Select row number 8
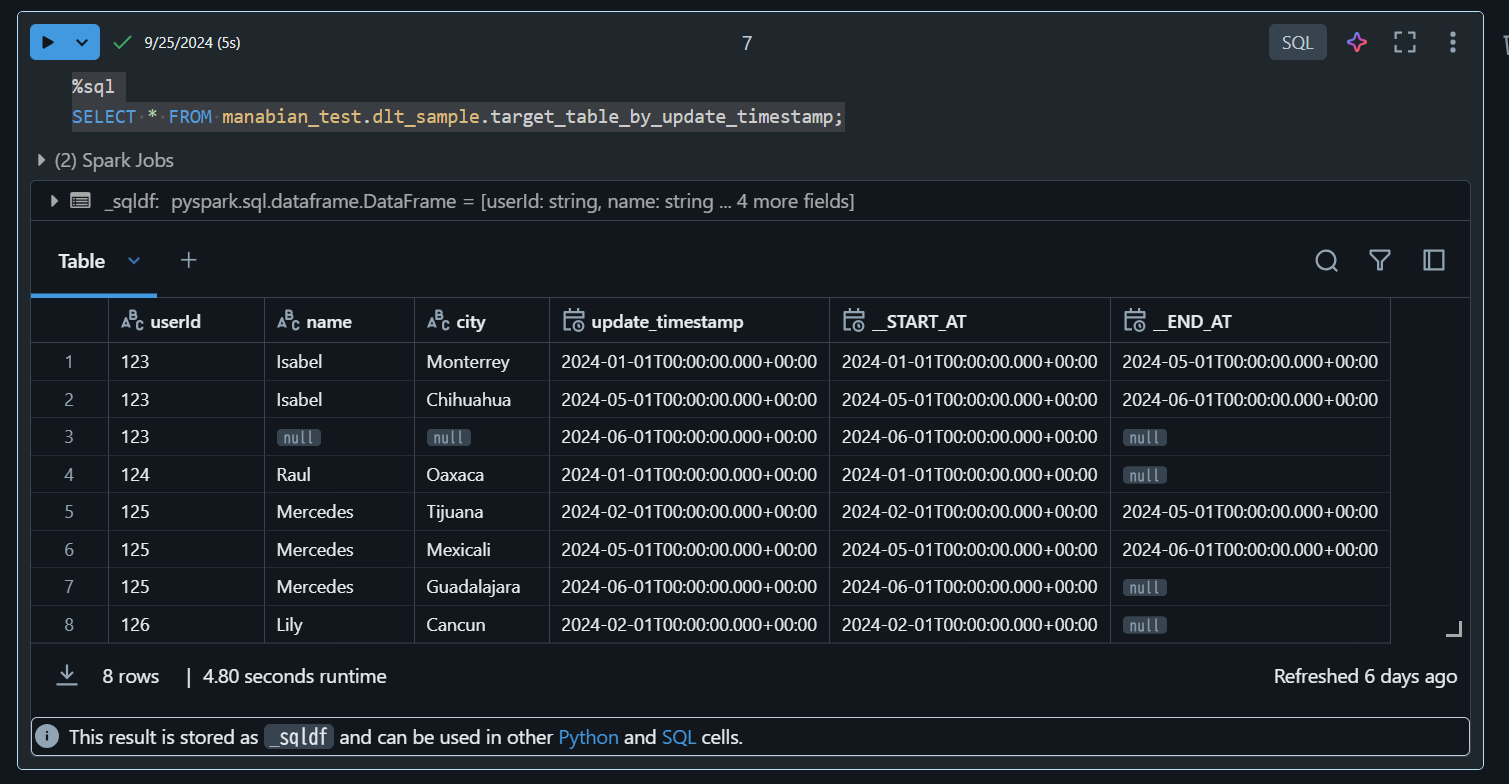 [69, 624]
